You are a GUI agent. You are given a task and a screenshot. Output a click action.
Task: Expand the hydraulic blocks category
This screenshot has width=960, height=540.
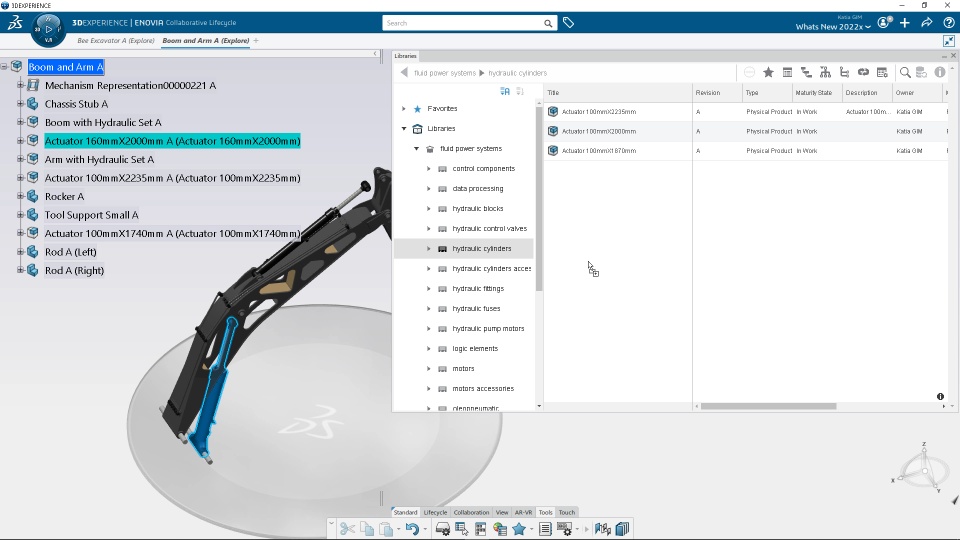coord(429,209)
